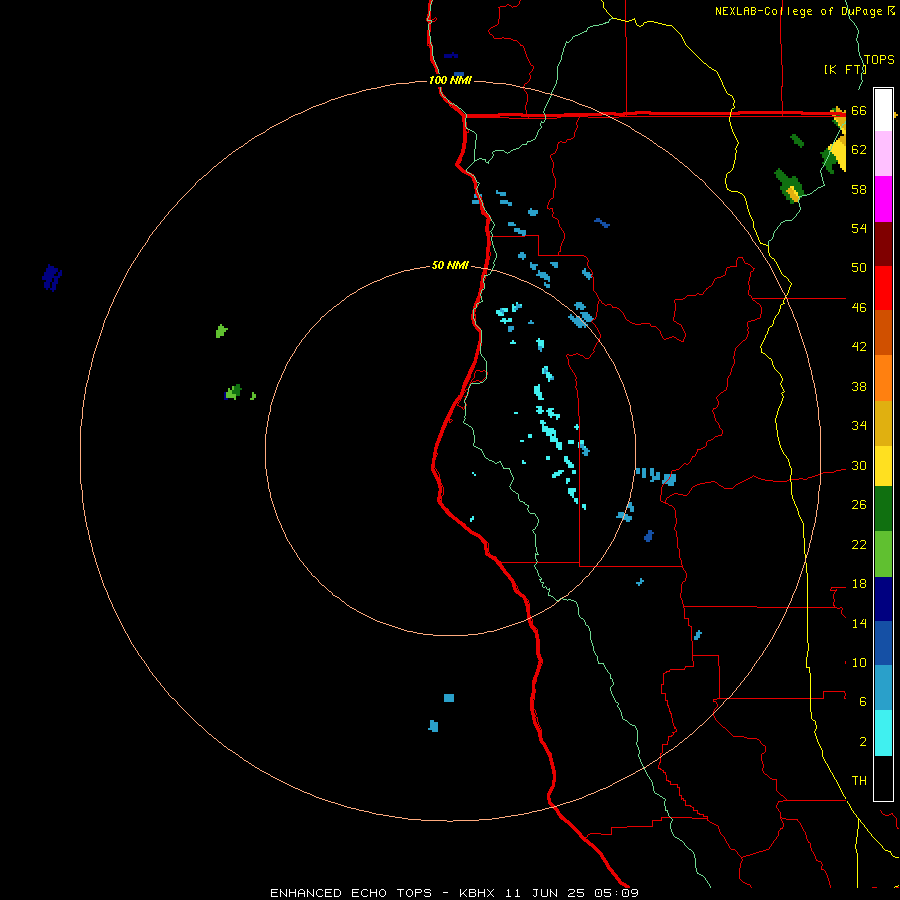Pick the light blue 6-10 legend swatch
Screen dimensions: 900x900
[883, 688]
